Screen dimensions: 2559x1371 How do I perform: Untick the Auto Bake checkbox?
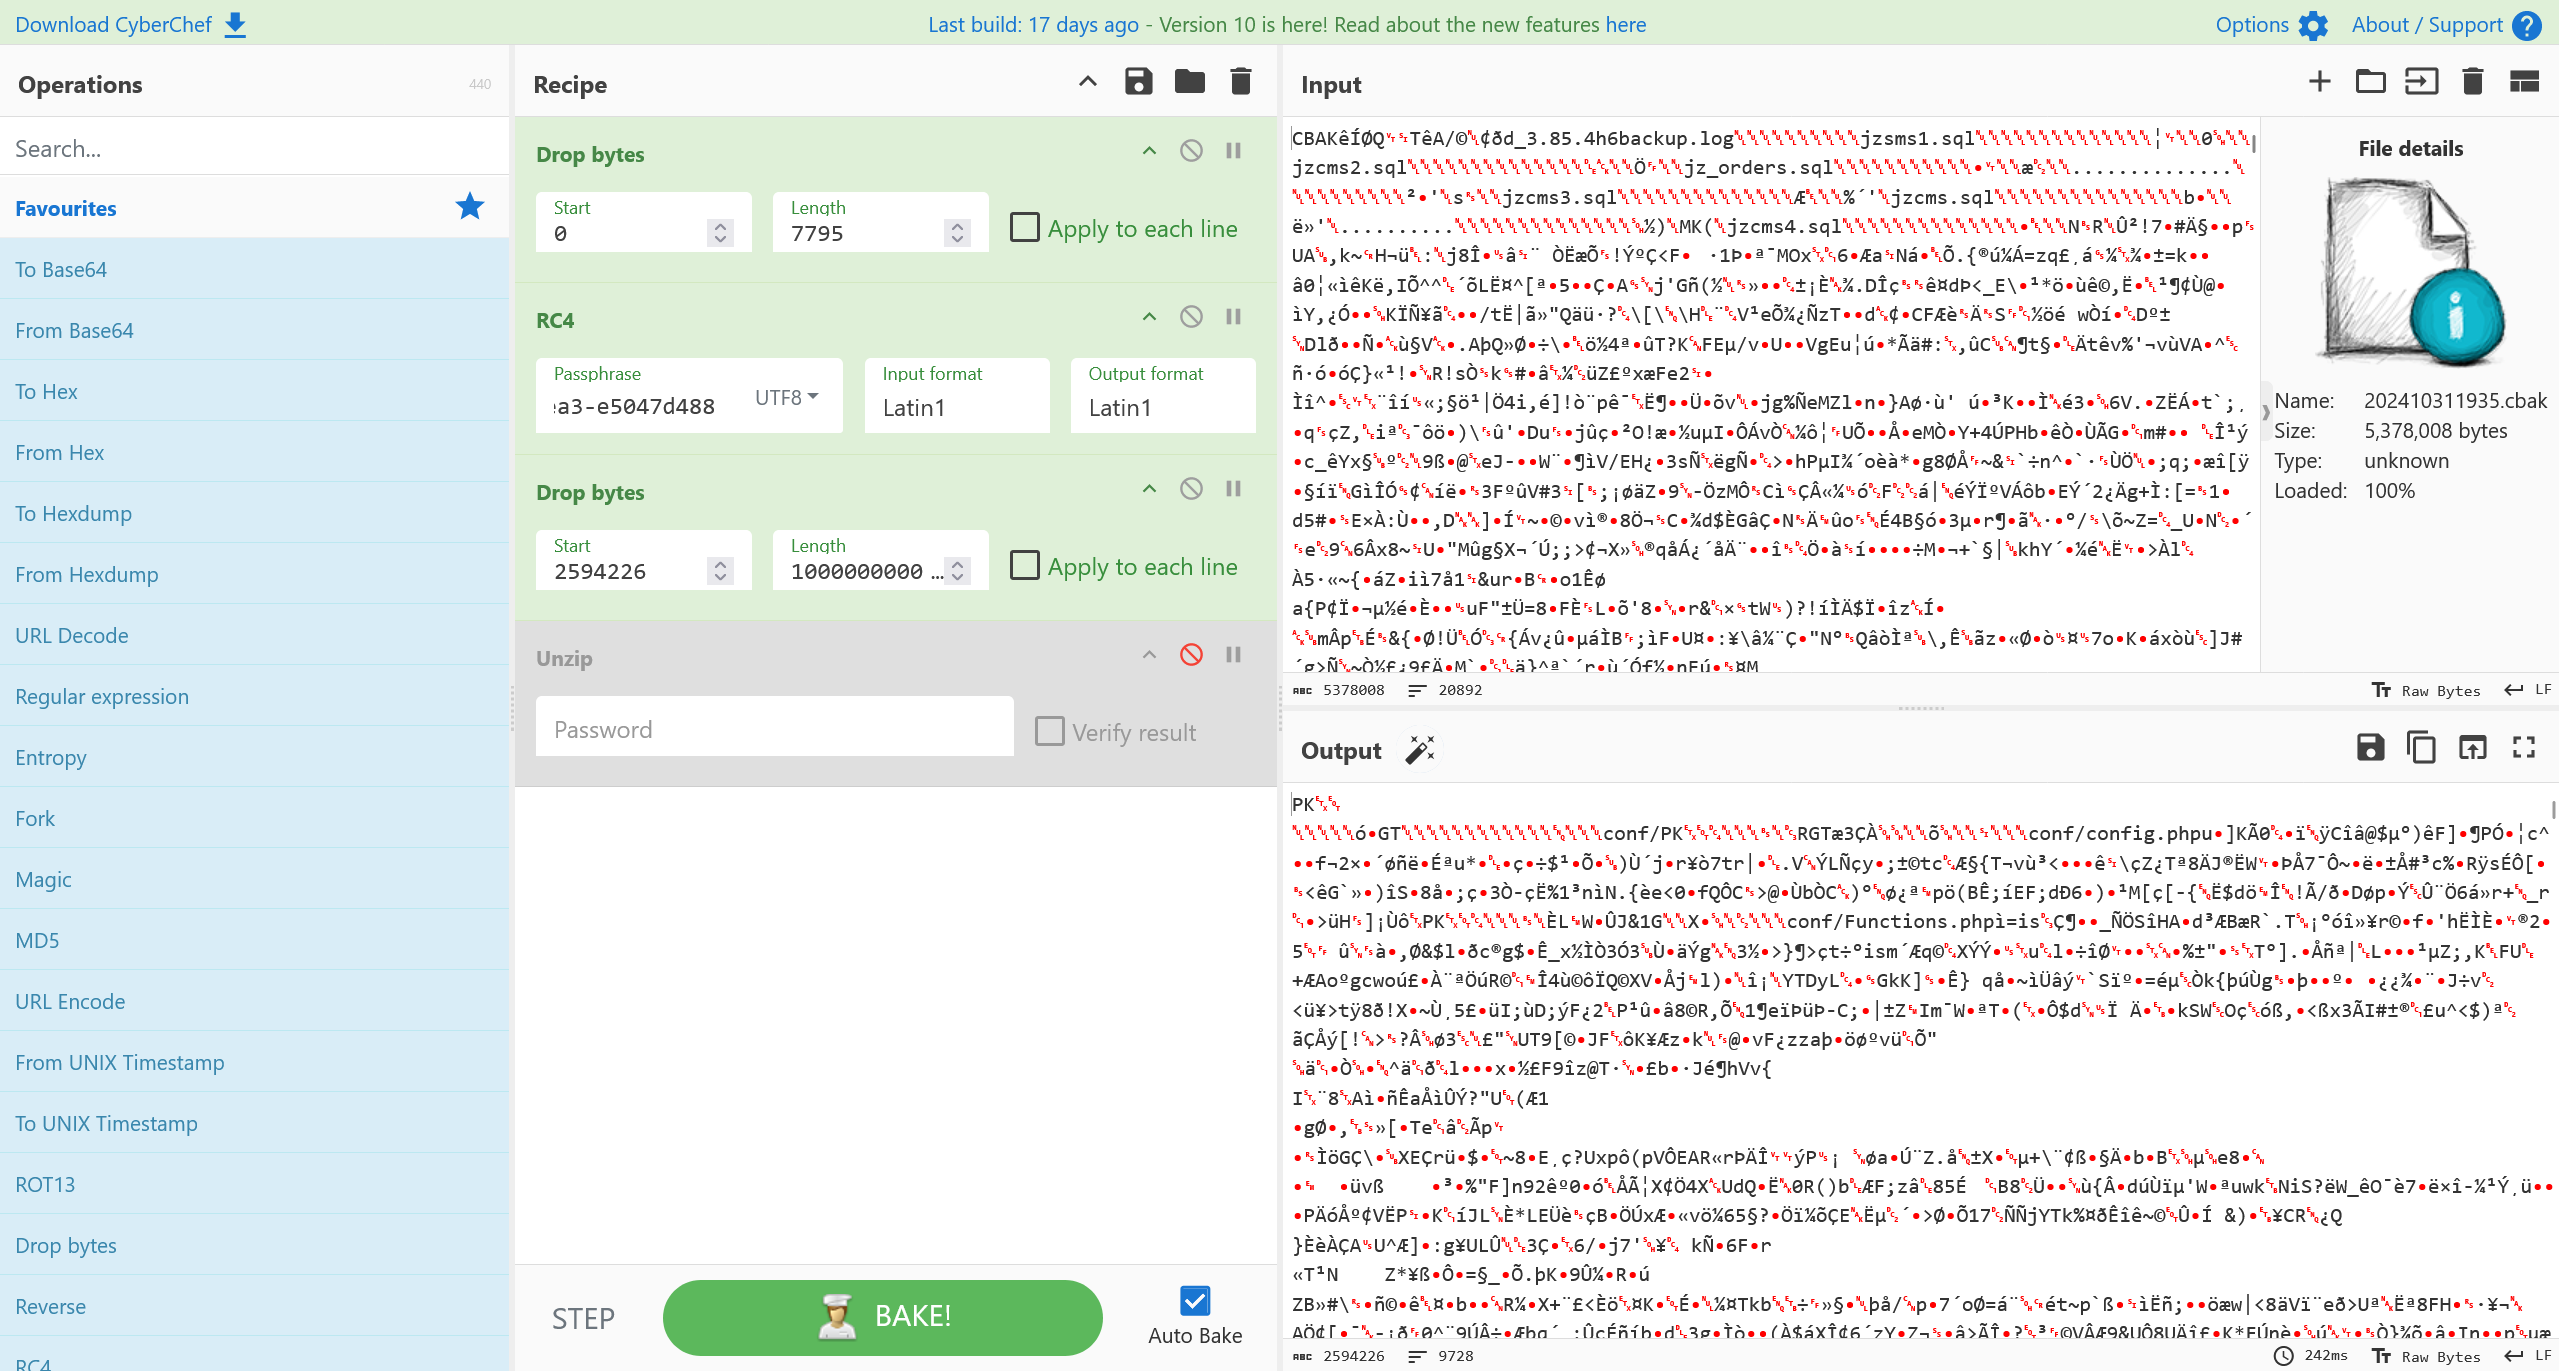(x=1195, y=1300)
